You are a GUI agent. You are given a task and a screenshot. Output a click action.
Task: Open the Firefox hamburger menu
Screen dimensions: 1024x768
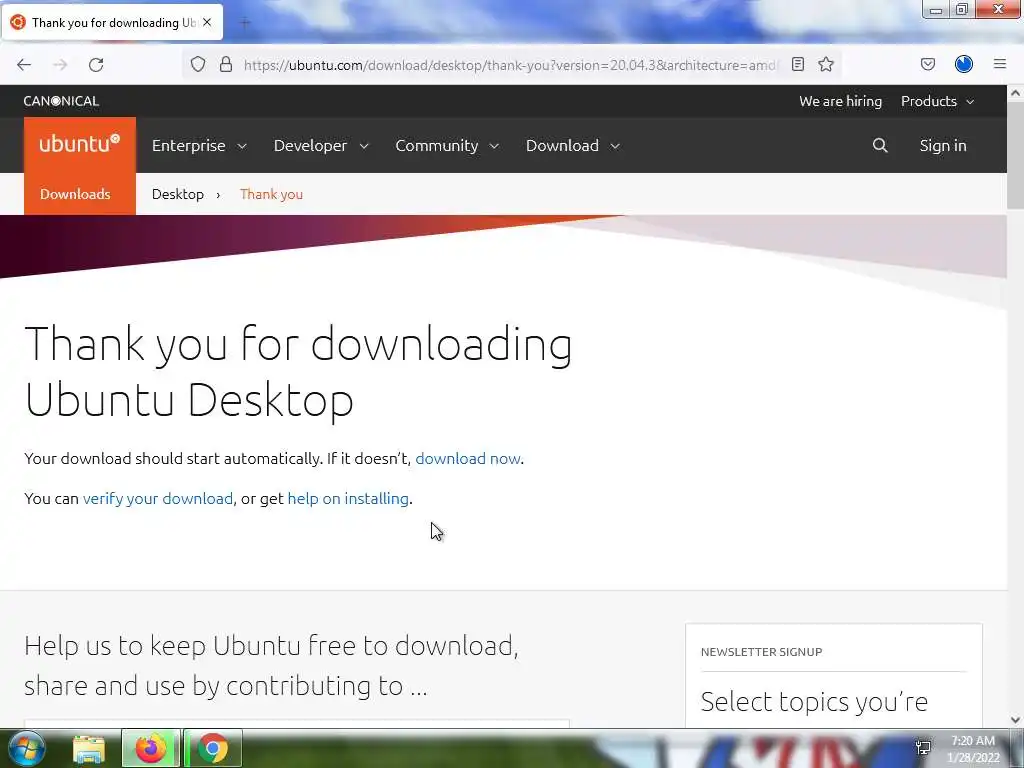pyautogui.click(x=1000, y=64)
